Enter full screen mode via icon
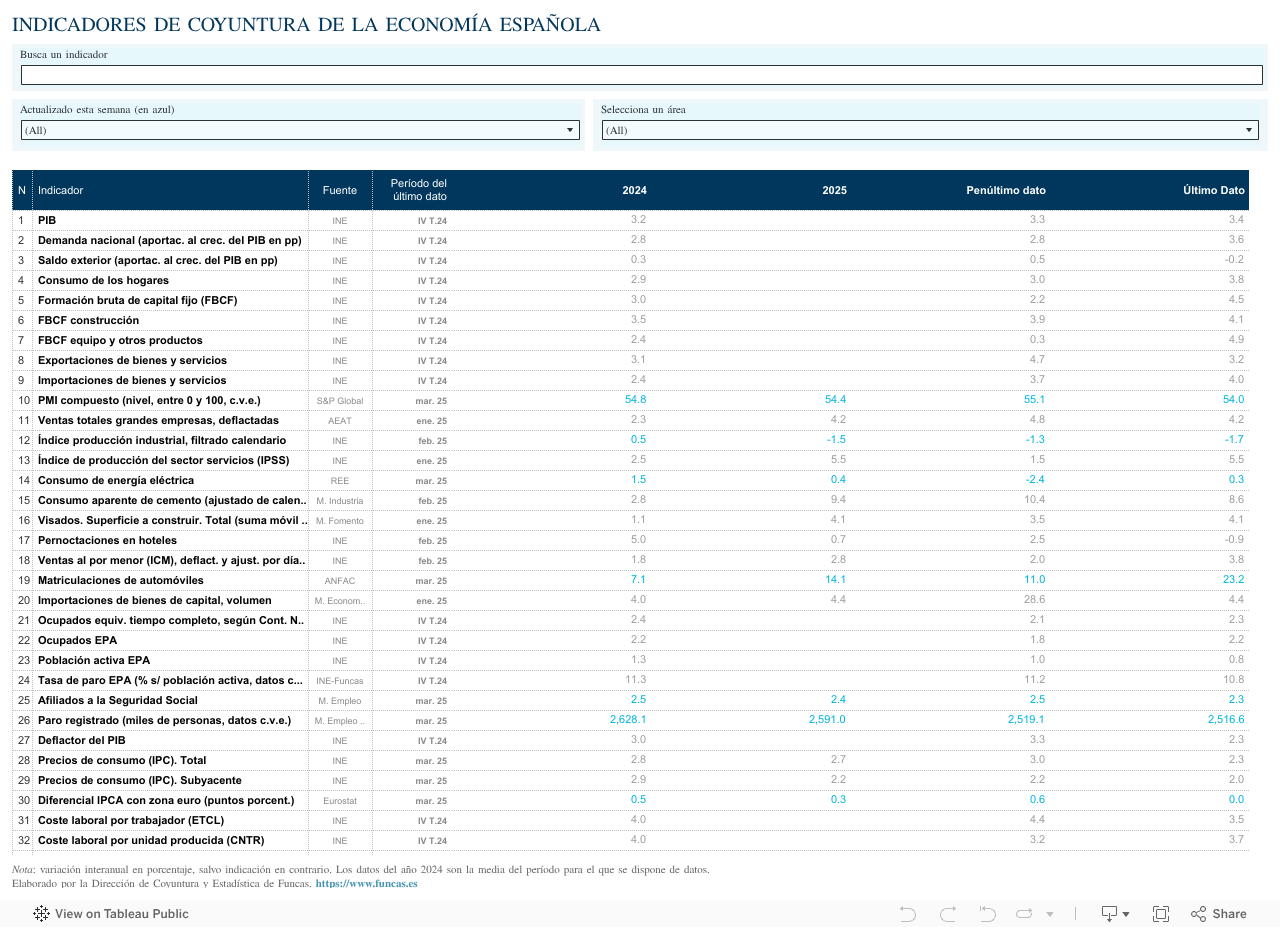1280x927 pixels. coord(1161,913)
